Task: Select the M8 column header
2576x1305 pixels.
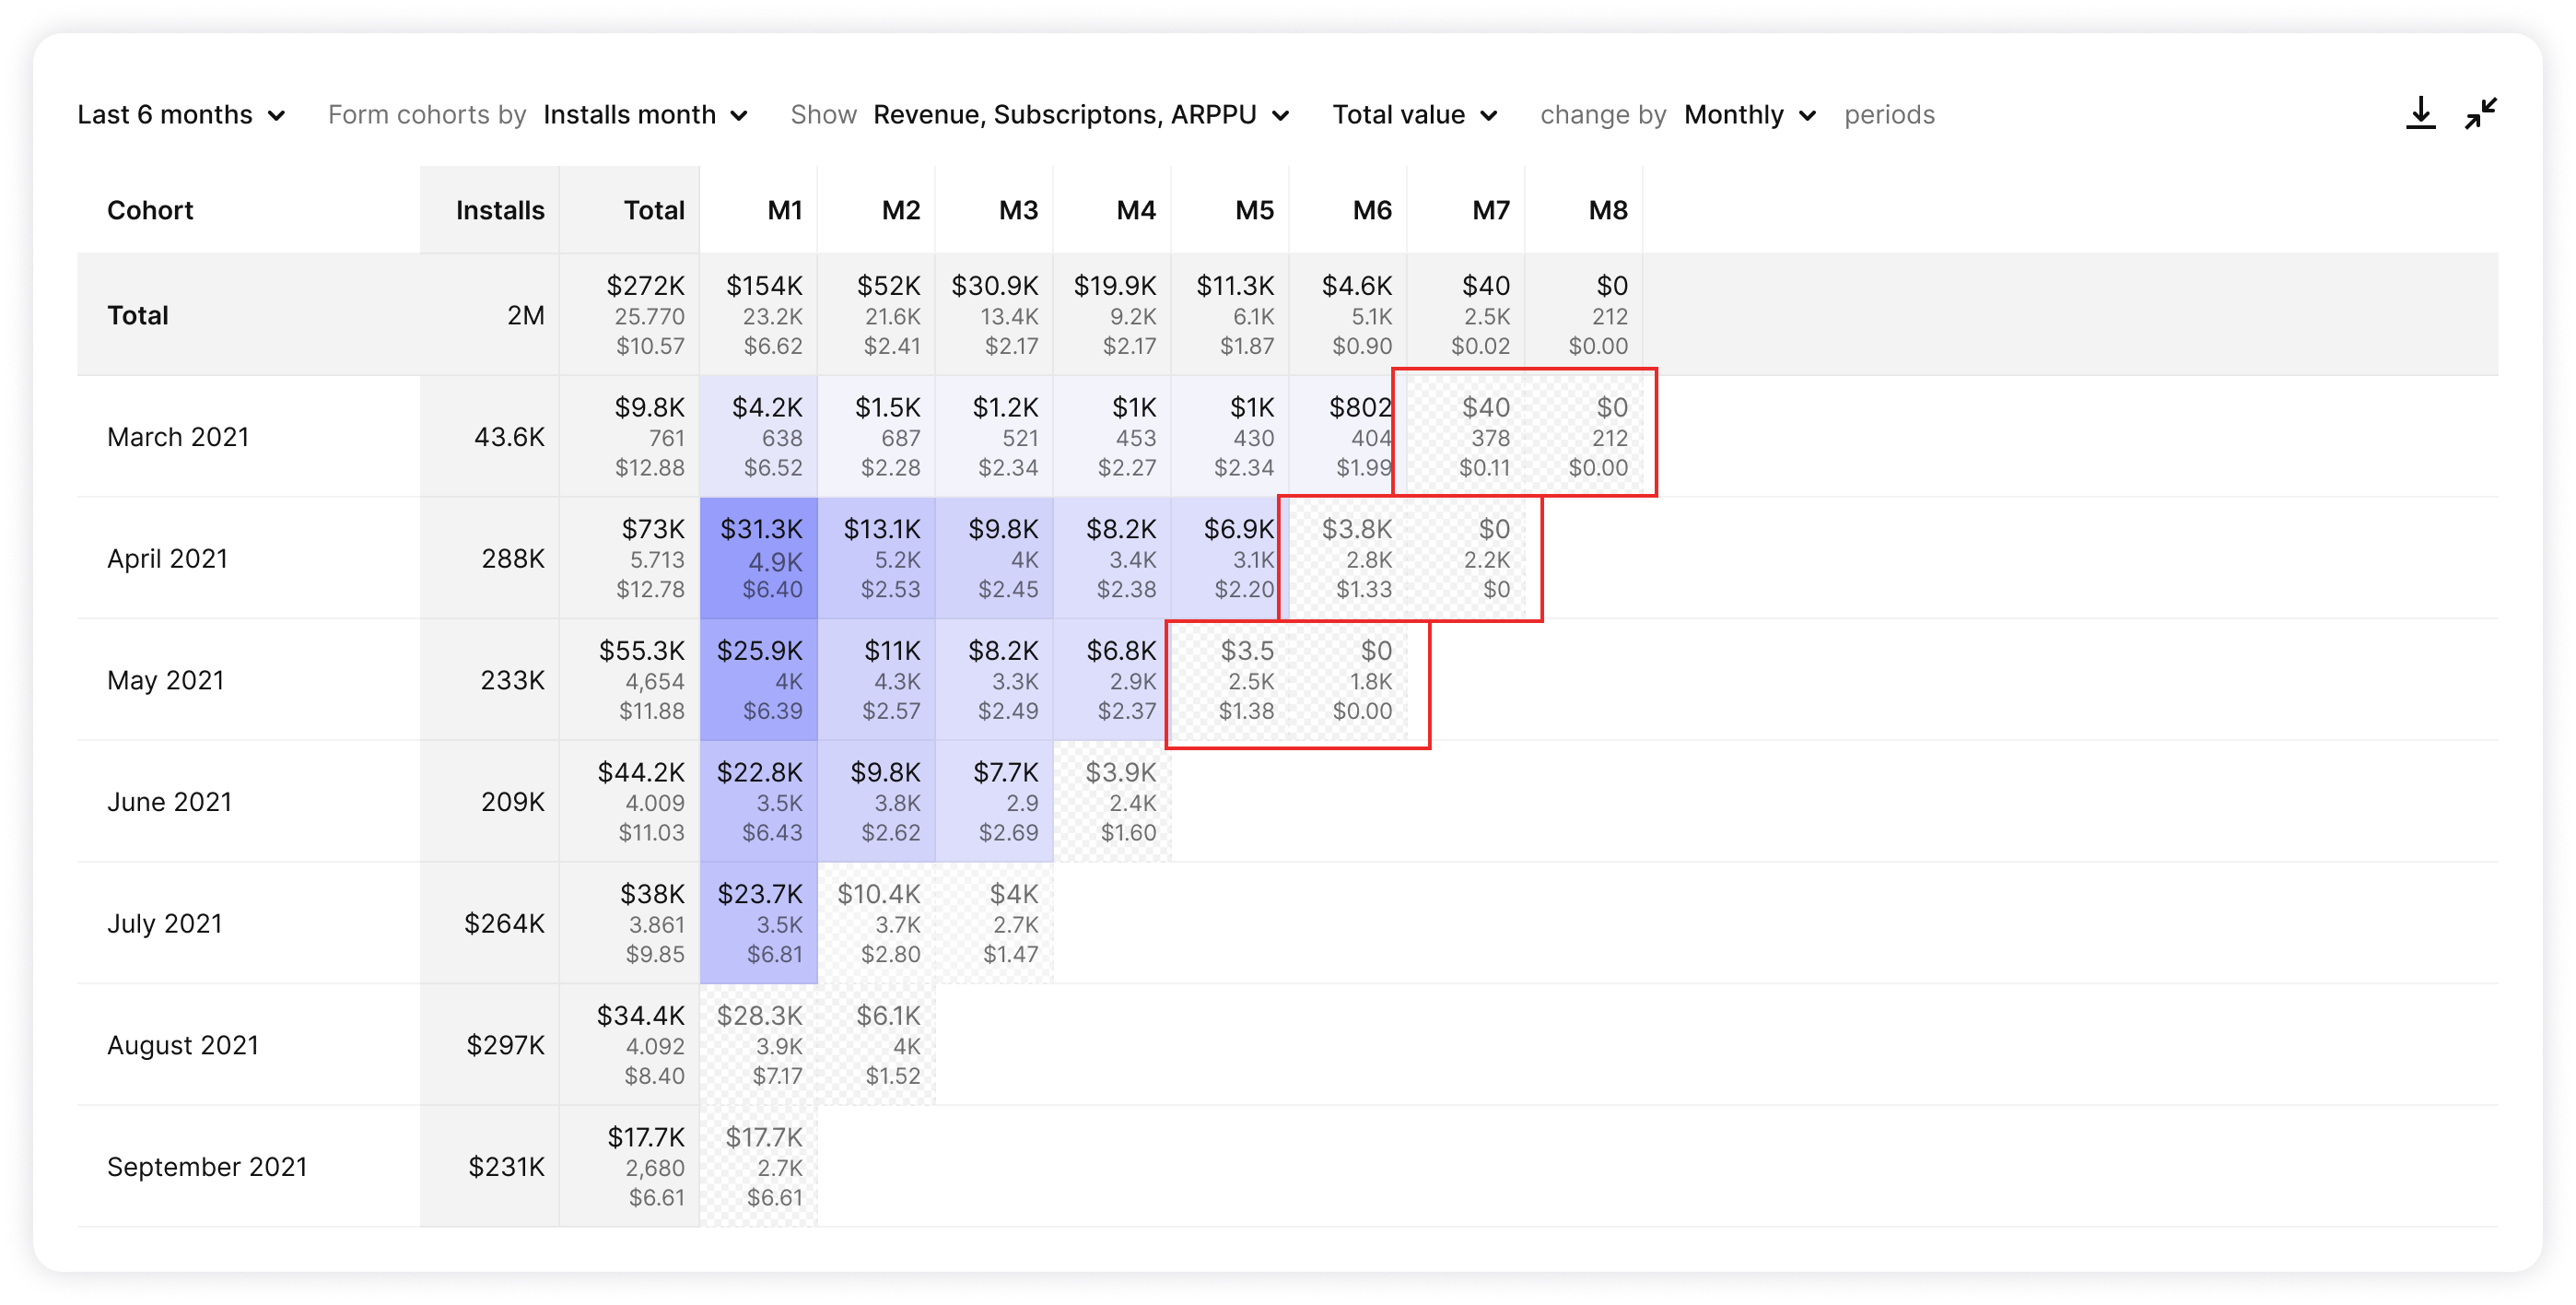Action: (x=1607, y=210)
